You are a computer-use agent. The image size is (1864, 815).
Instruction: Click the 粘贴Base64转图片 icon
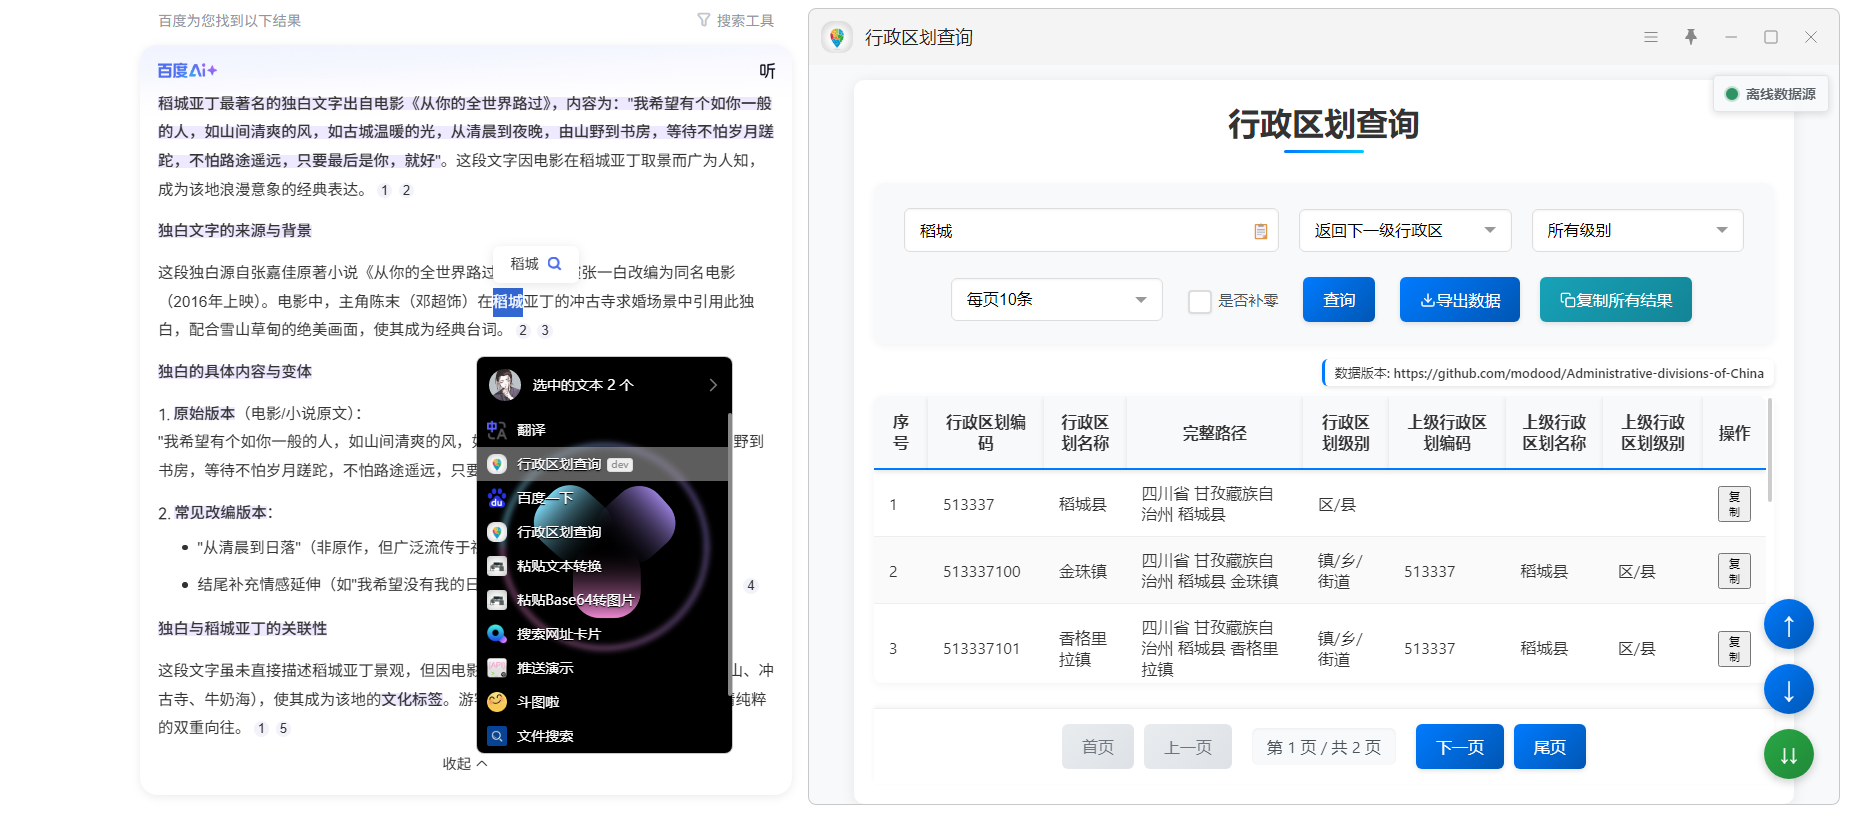coord(497,600)
